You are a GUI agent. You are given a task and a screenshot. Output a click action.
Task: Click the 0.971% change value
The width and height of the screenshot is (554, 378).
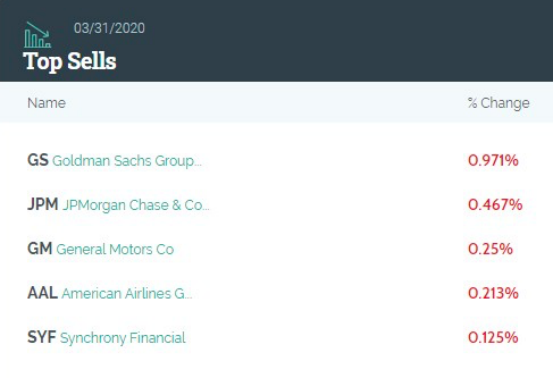[x=493, y=160]
